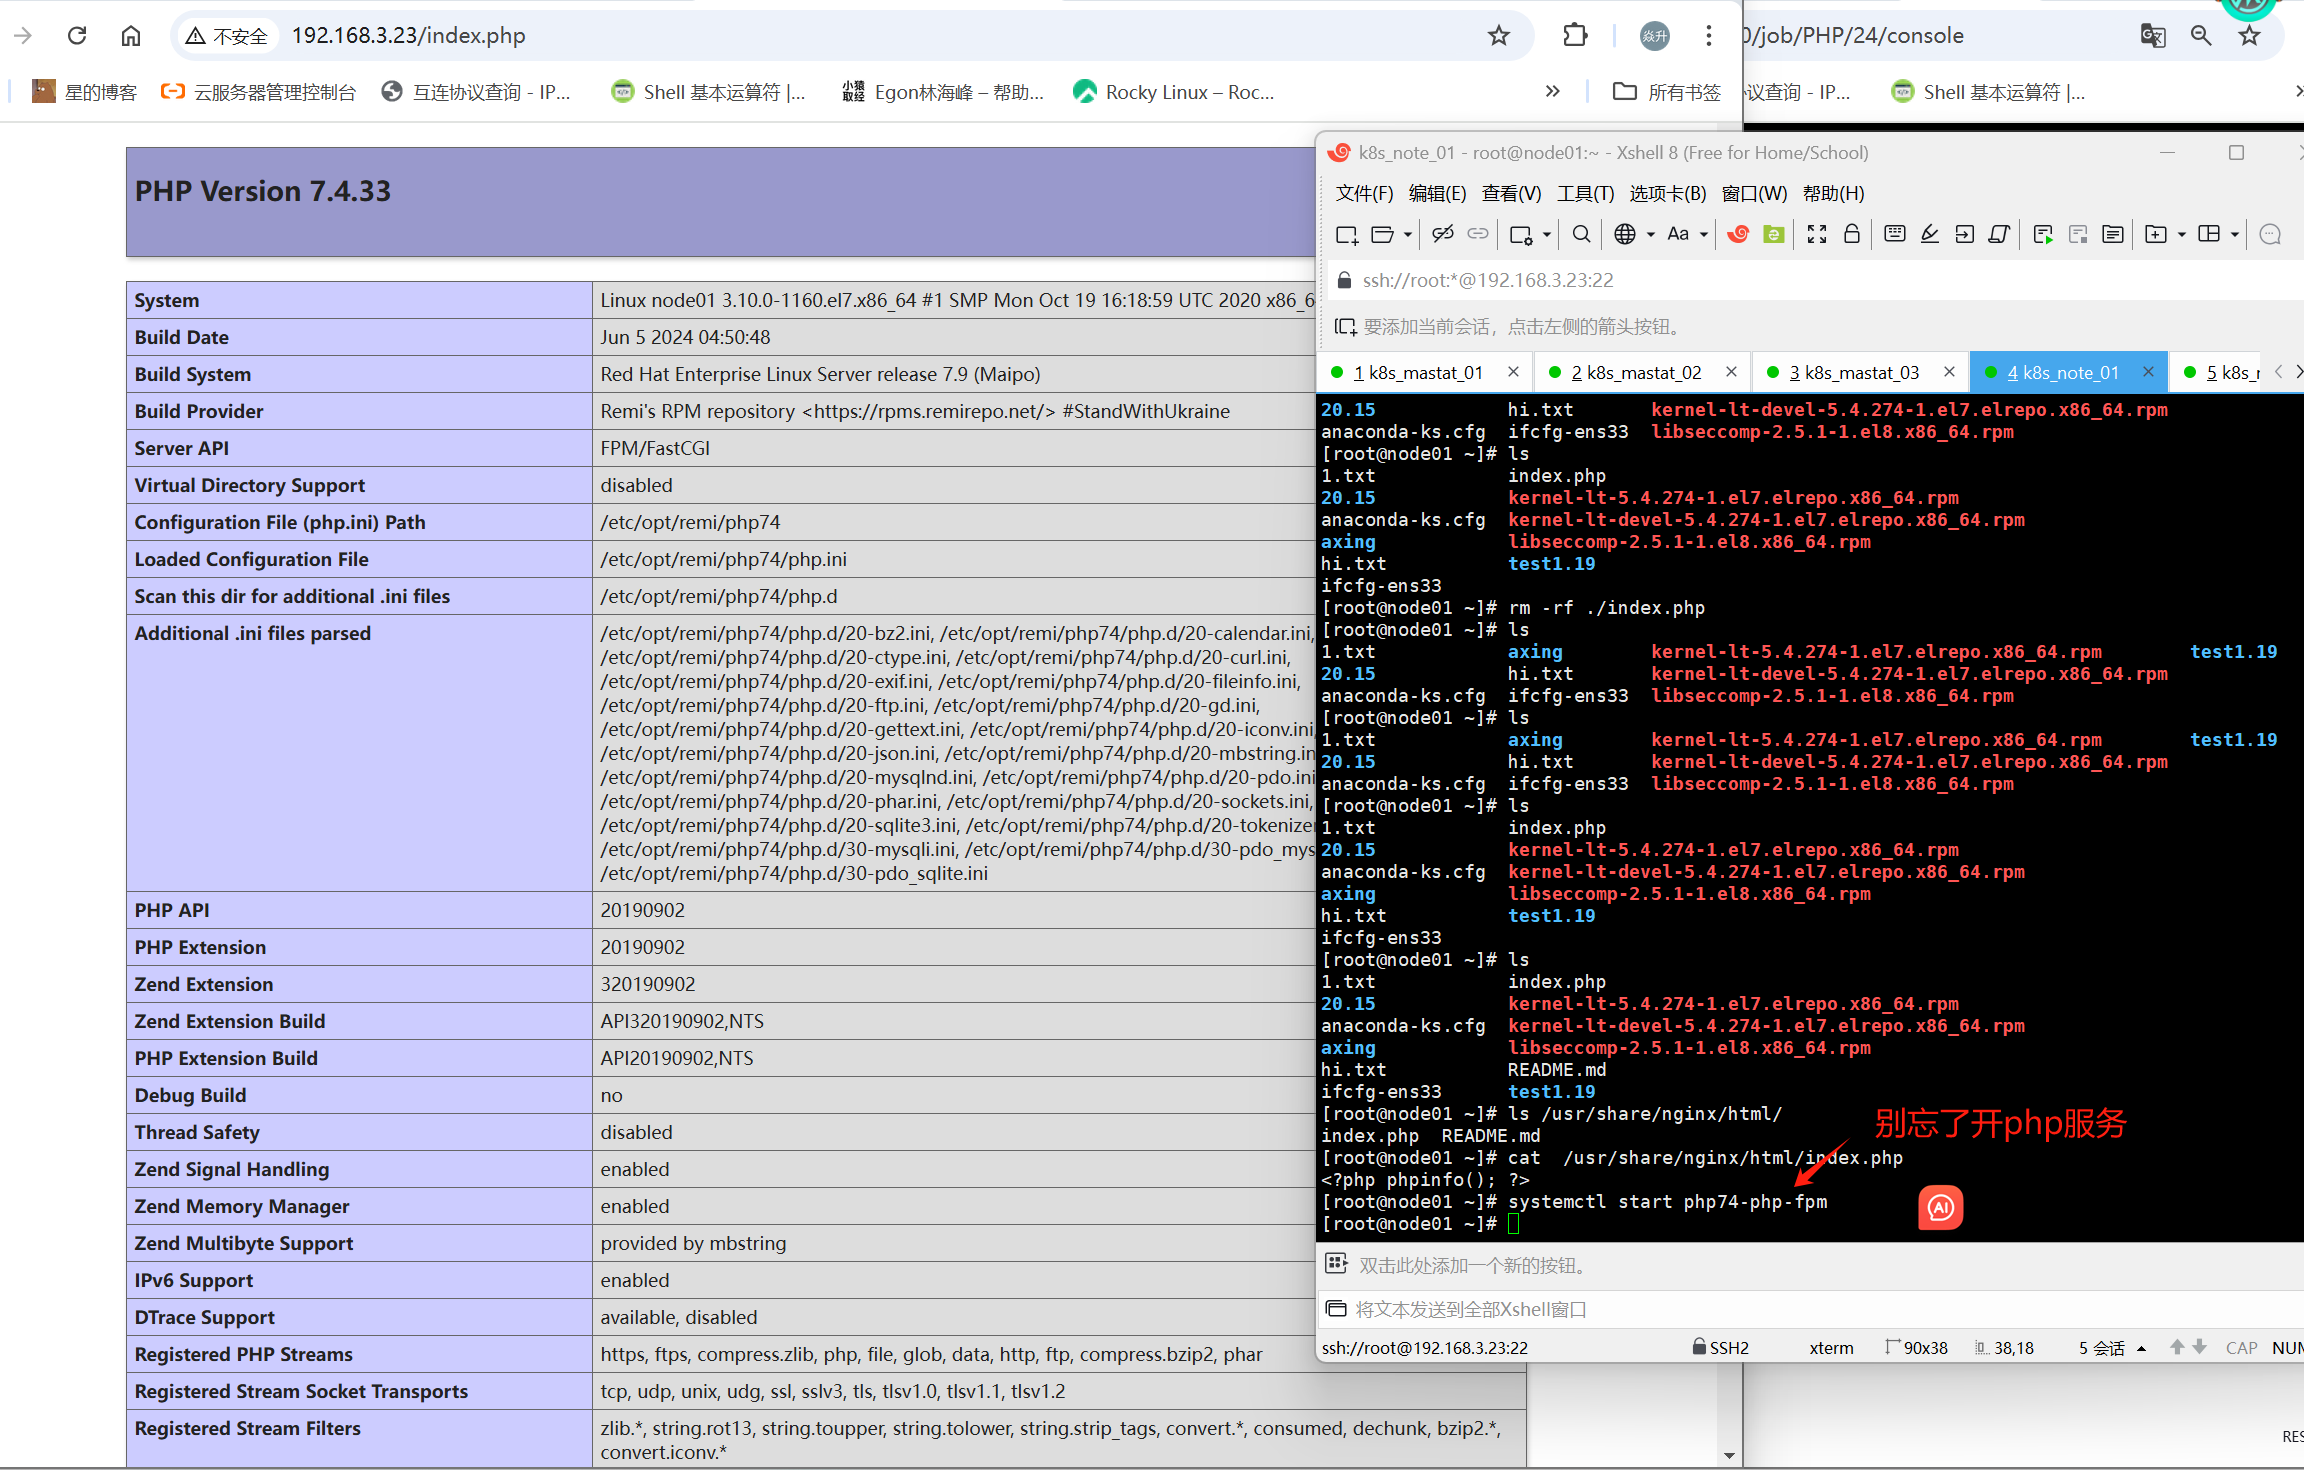
Task: Open the 星的博客 bookmark
Action: [85, 92]
